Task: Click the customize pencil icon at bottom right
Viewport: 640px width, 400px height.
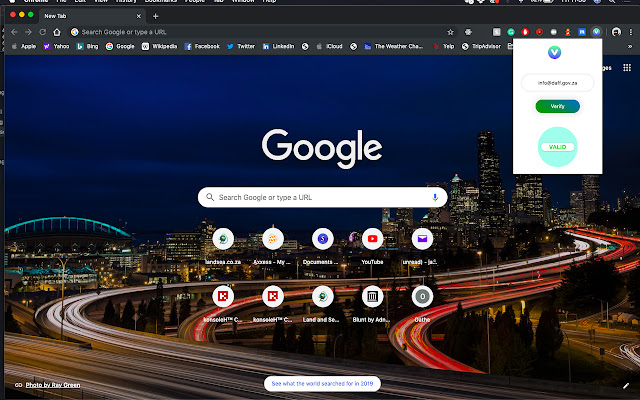Action: coord(626,385)
